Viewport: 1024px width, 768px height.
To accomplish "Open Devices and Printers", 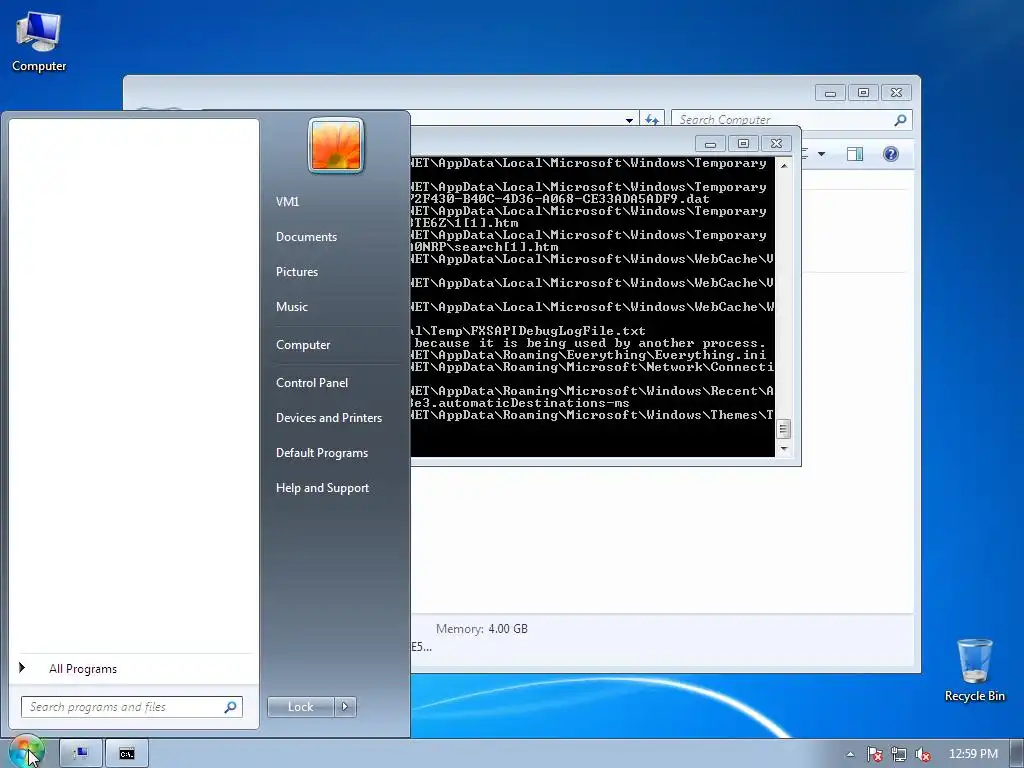I will pos(328,418).
